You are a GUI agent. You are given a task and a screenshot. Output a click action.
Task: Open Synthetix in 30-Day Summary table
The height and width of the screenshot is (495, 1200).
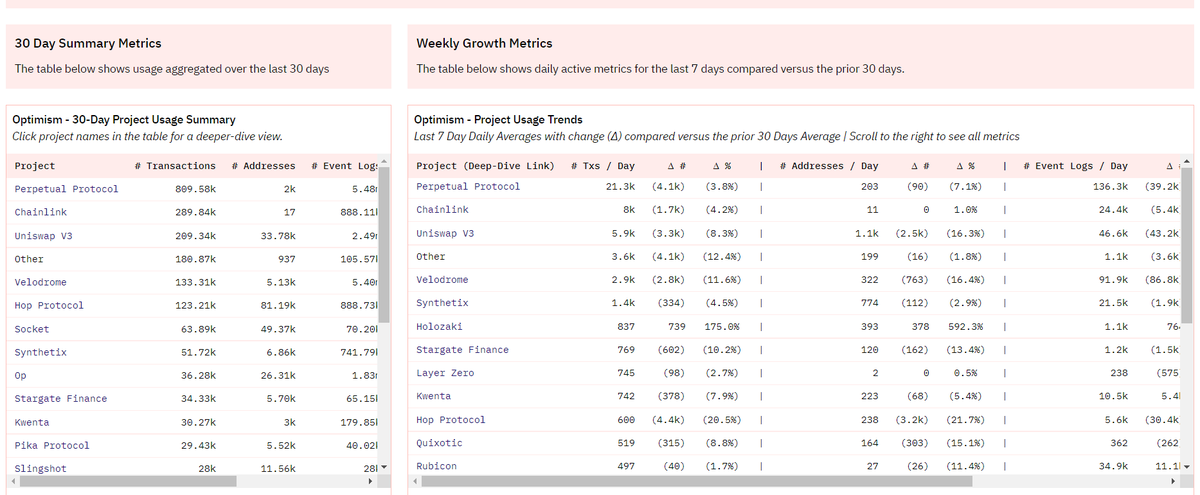(41, 353)
